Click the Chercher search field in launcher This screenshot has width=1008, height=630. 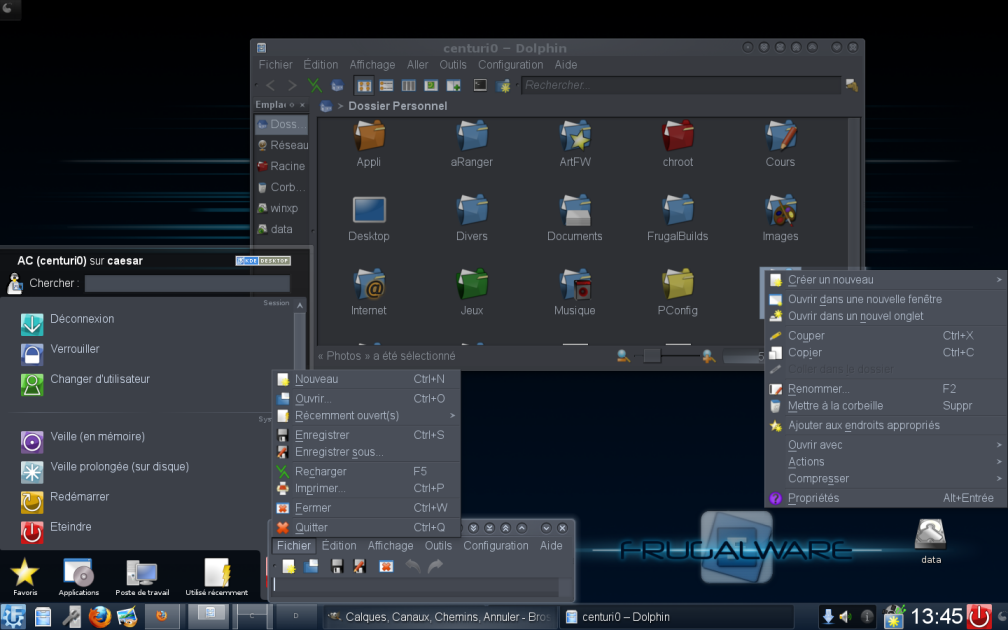pos(187,283)
